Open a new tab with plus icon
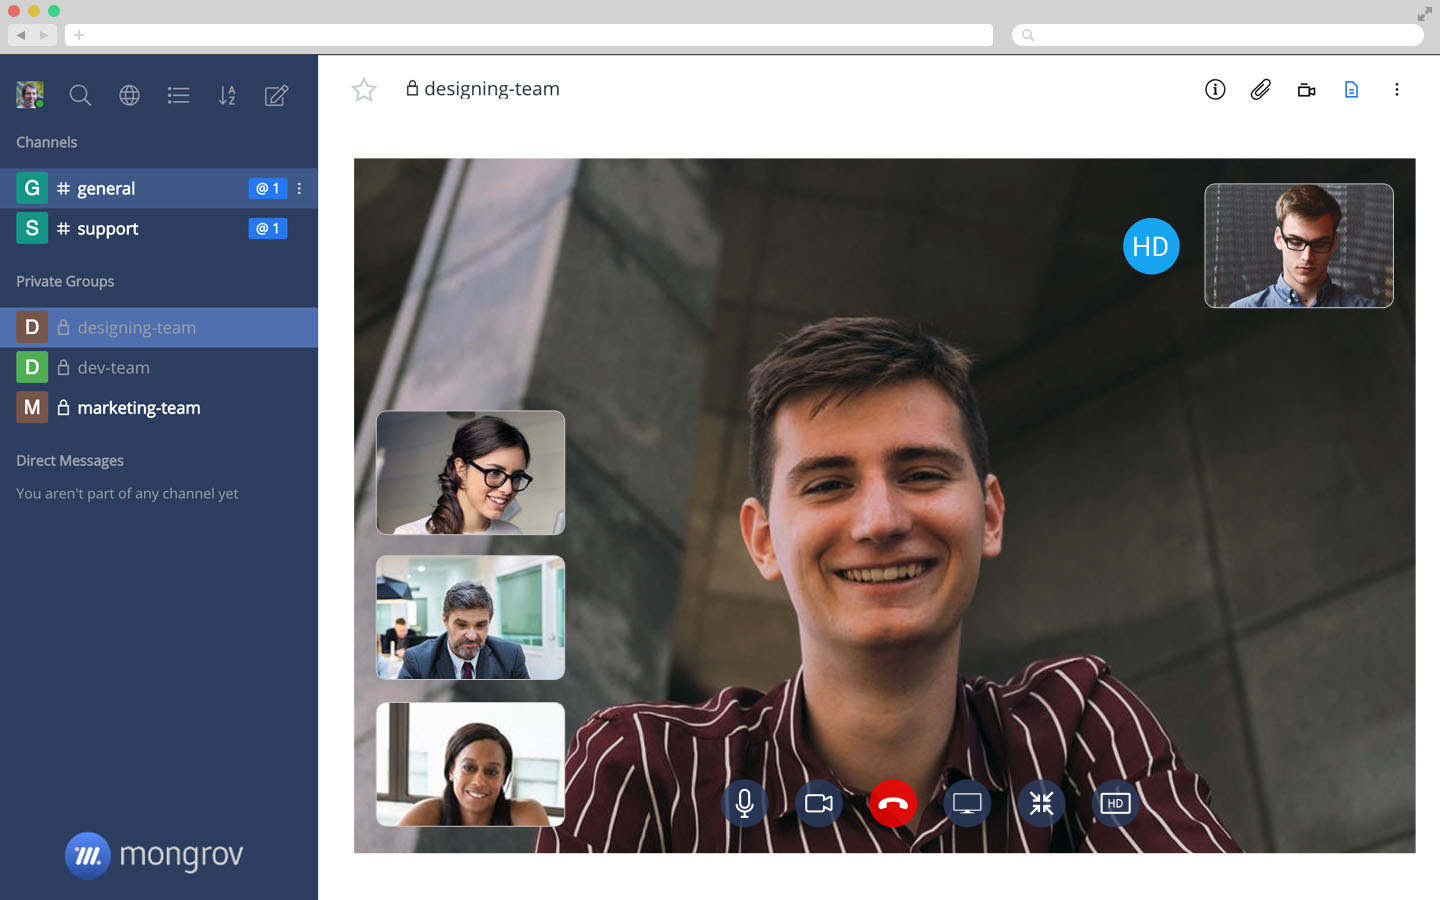 pos(79,35)
